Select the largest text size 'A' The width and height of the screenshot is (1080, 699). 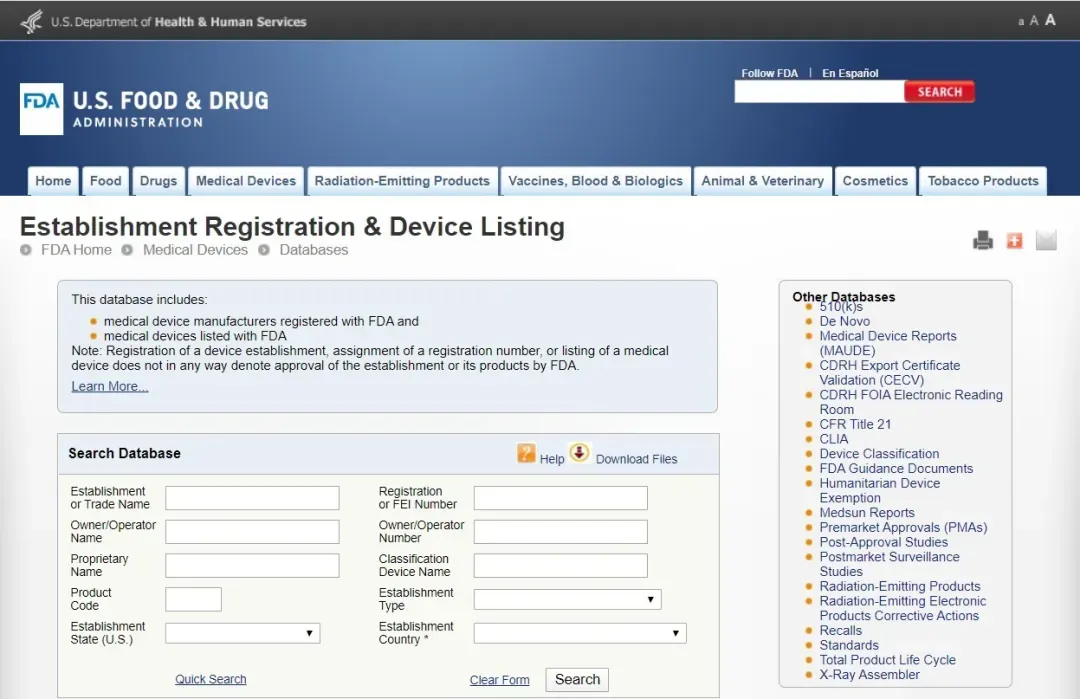[x=1050, y=20]
